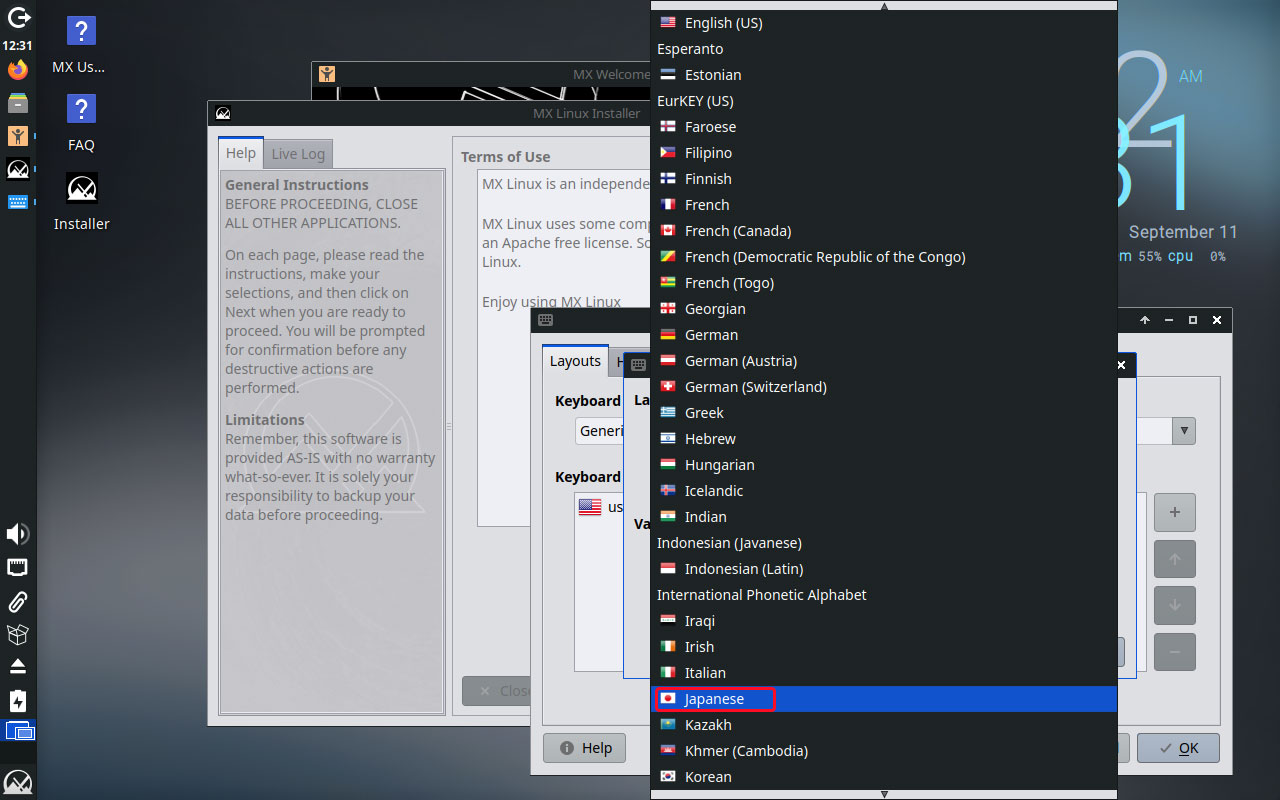Open the volume control icon
Viewport: 1280px width, 800px height.
[18, 534]
